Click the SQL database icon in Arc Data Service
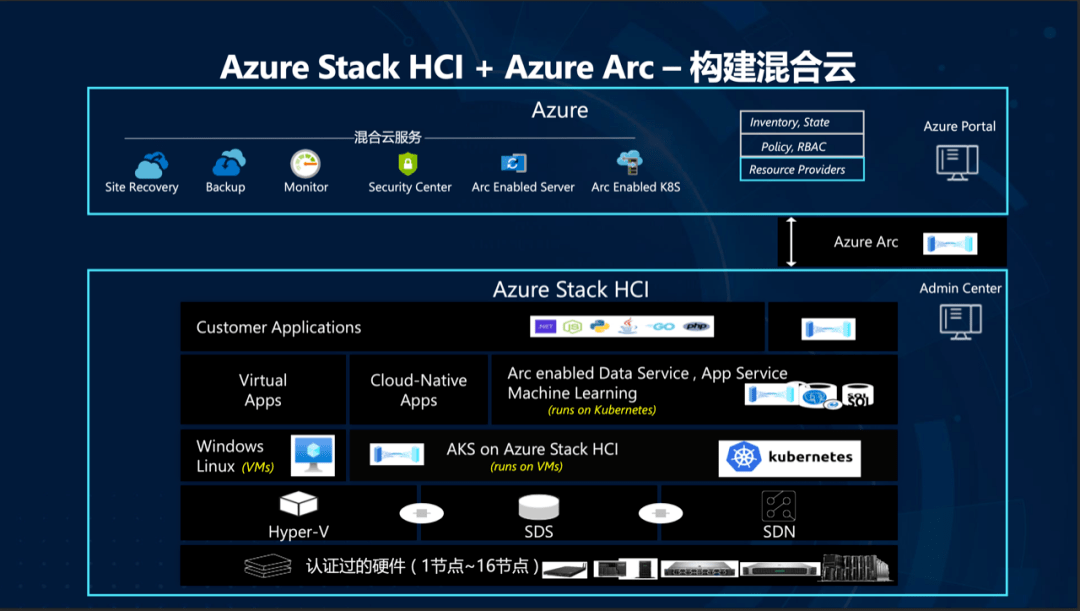 coord(858,395)
